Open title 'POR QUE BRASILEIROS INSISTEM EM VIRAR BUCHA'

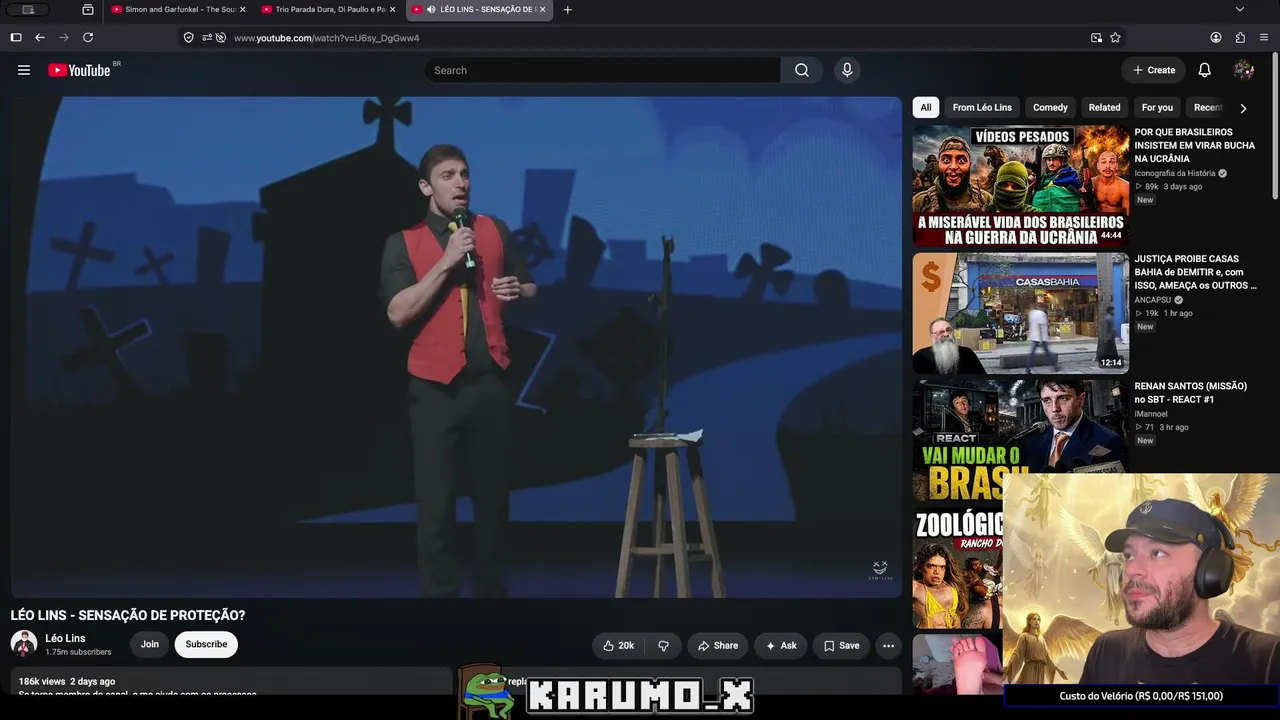click(1194, 145)
